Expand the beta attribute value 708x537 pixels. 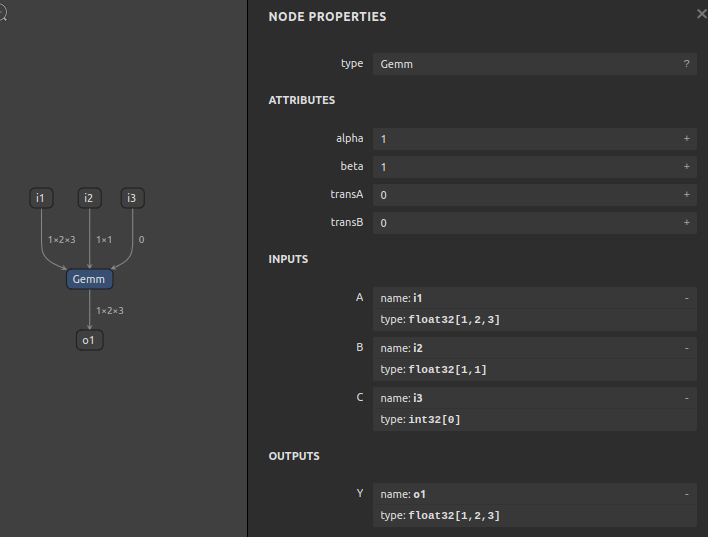click(x=686, y=167)
